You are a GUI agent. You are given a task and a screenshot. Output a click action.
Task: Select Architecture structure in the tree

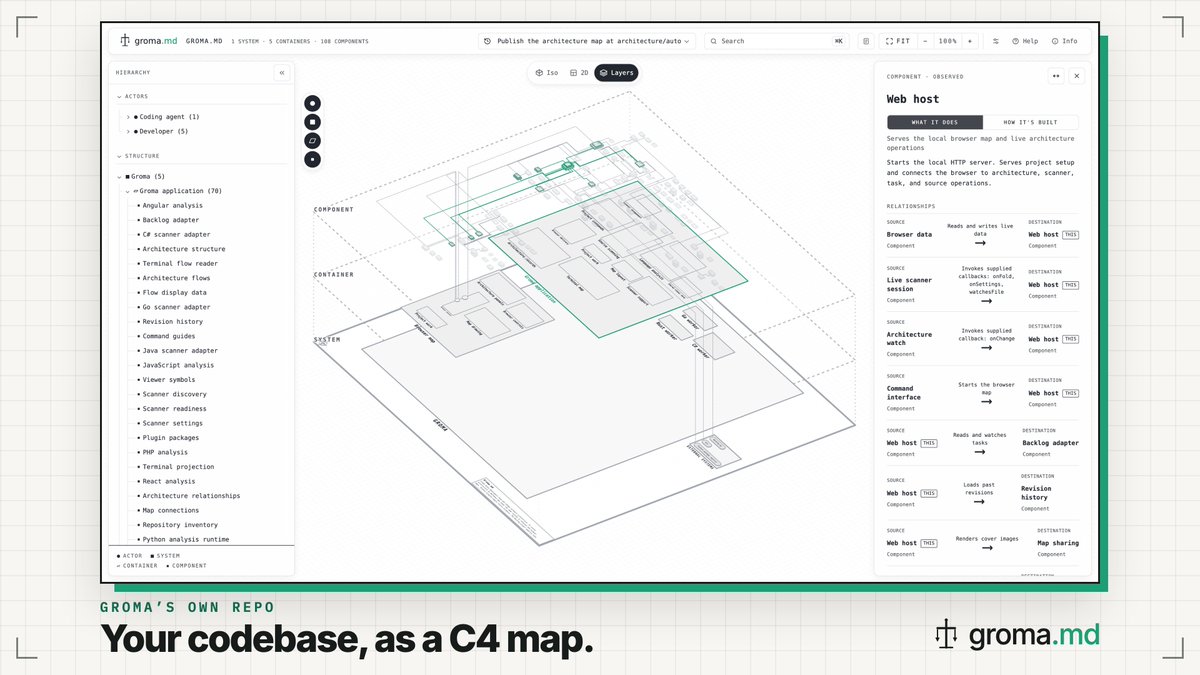point(183,249)
